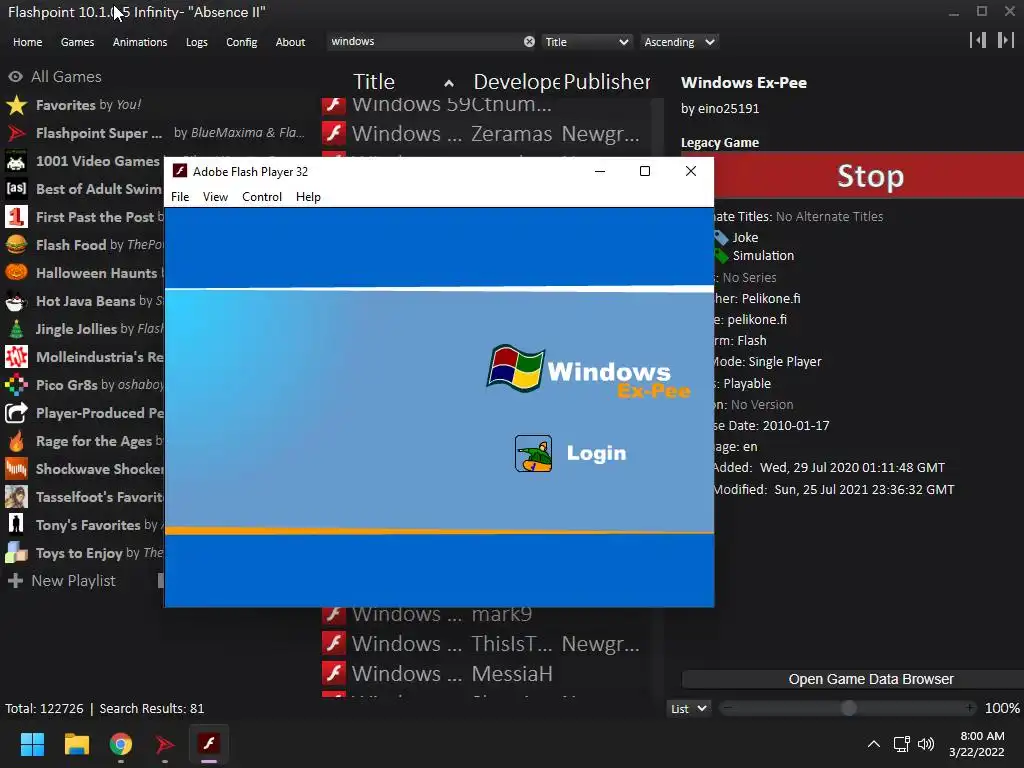This screenshot has width=1024, height=768.
Task: Open File Explorer from taskbar
Action: 76,744
